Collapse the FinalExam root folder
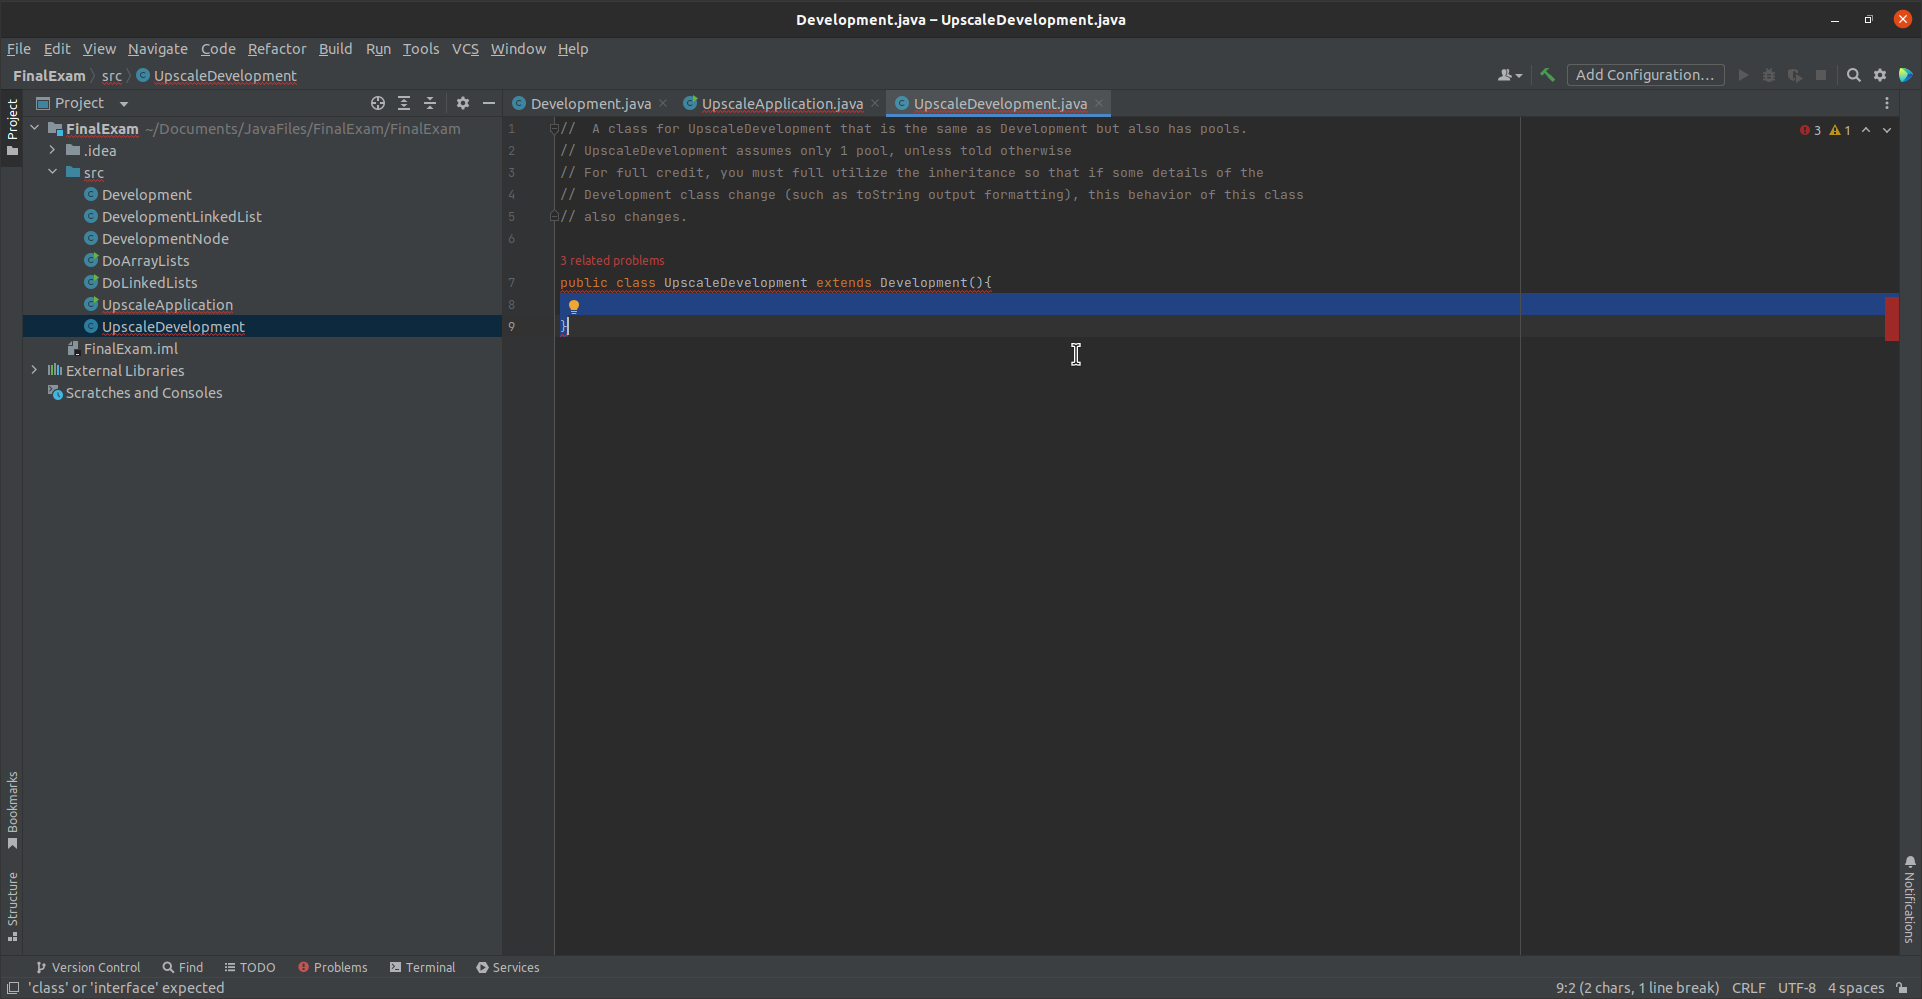This screenshot has width=1922, height=999. coord(34,128)
